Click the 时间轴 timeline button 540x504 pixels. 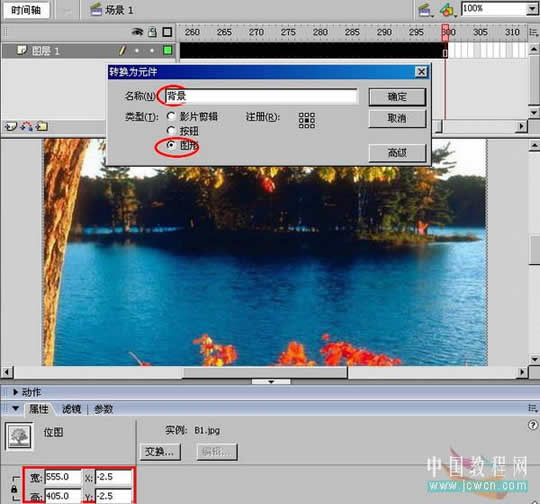(27, 10)
